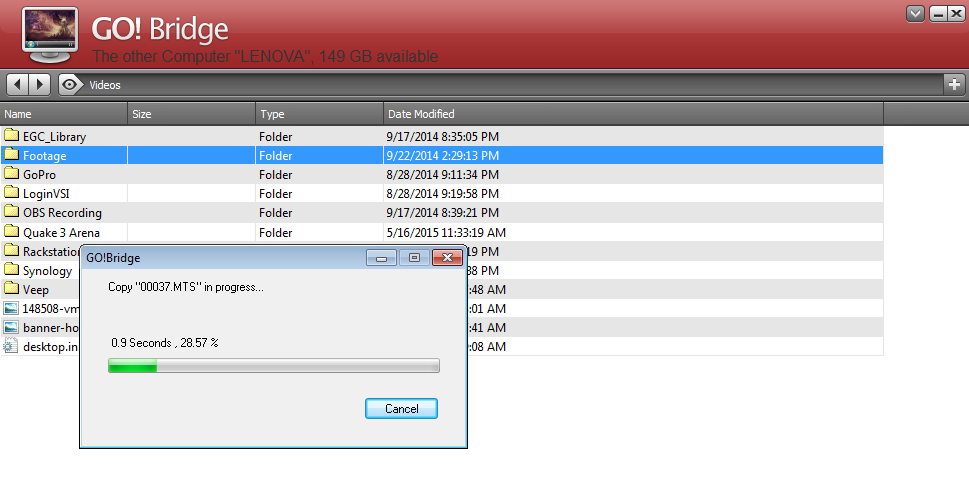The width and height of the screenshot is (969, 477).
Task: Click the Veep folder name
Action: (x=36, y=290)
